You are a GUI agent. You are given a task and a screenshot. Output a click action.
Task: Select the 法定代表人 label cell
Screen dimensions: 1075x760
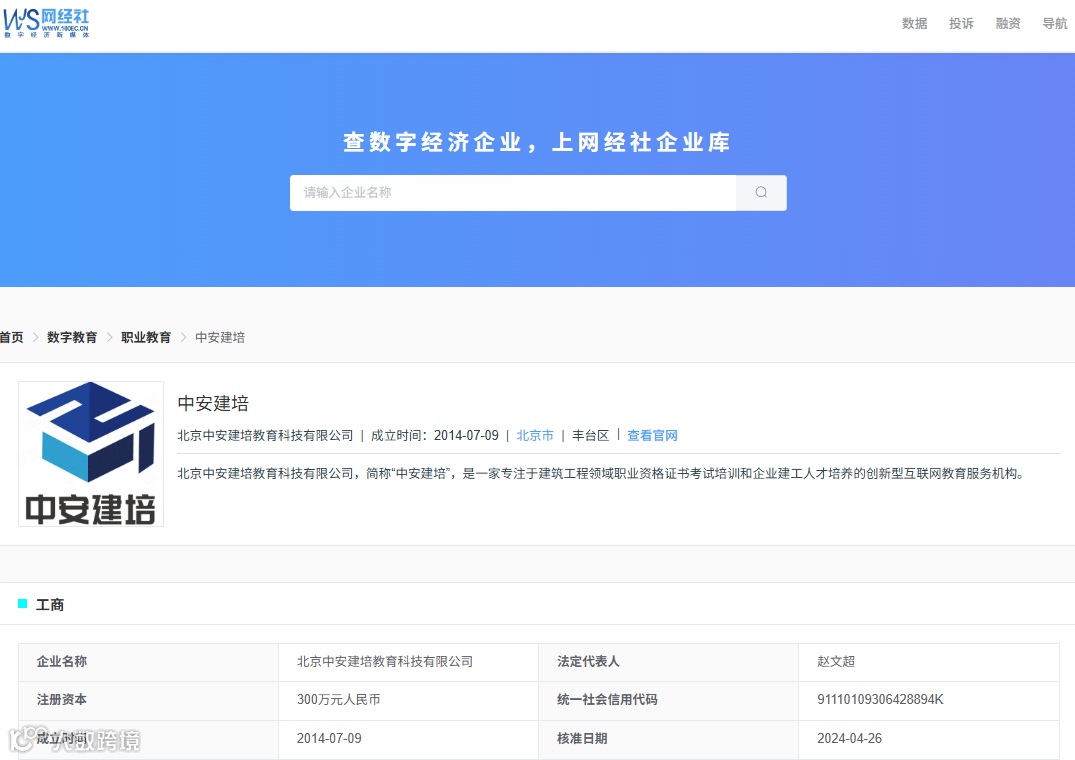click(x=668, y=661)
